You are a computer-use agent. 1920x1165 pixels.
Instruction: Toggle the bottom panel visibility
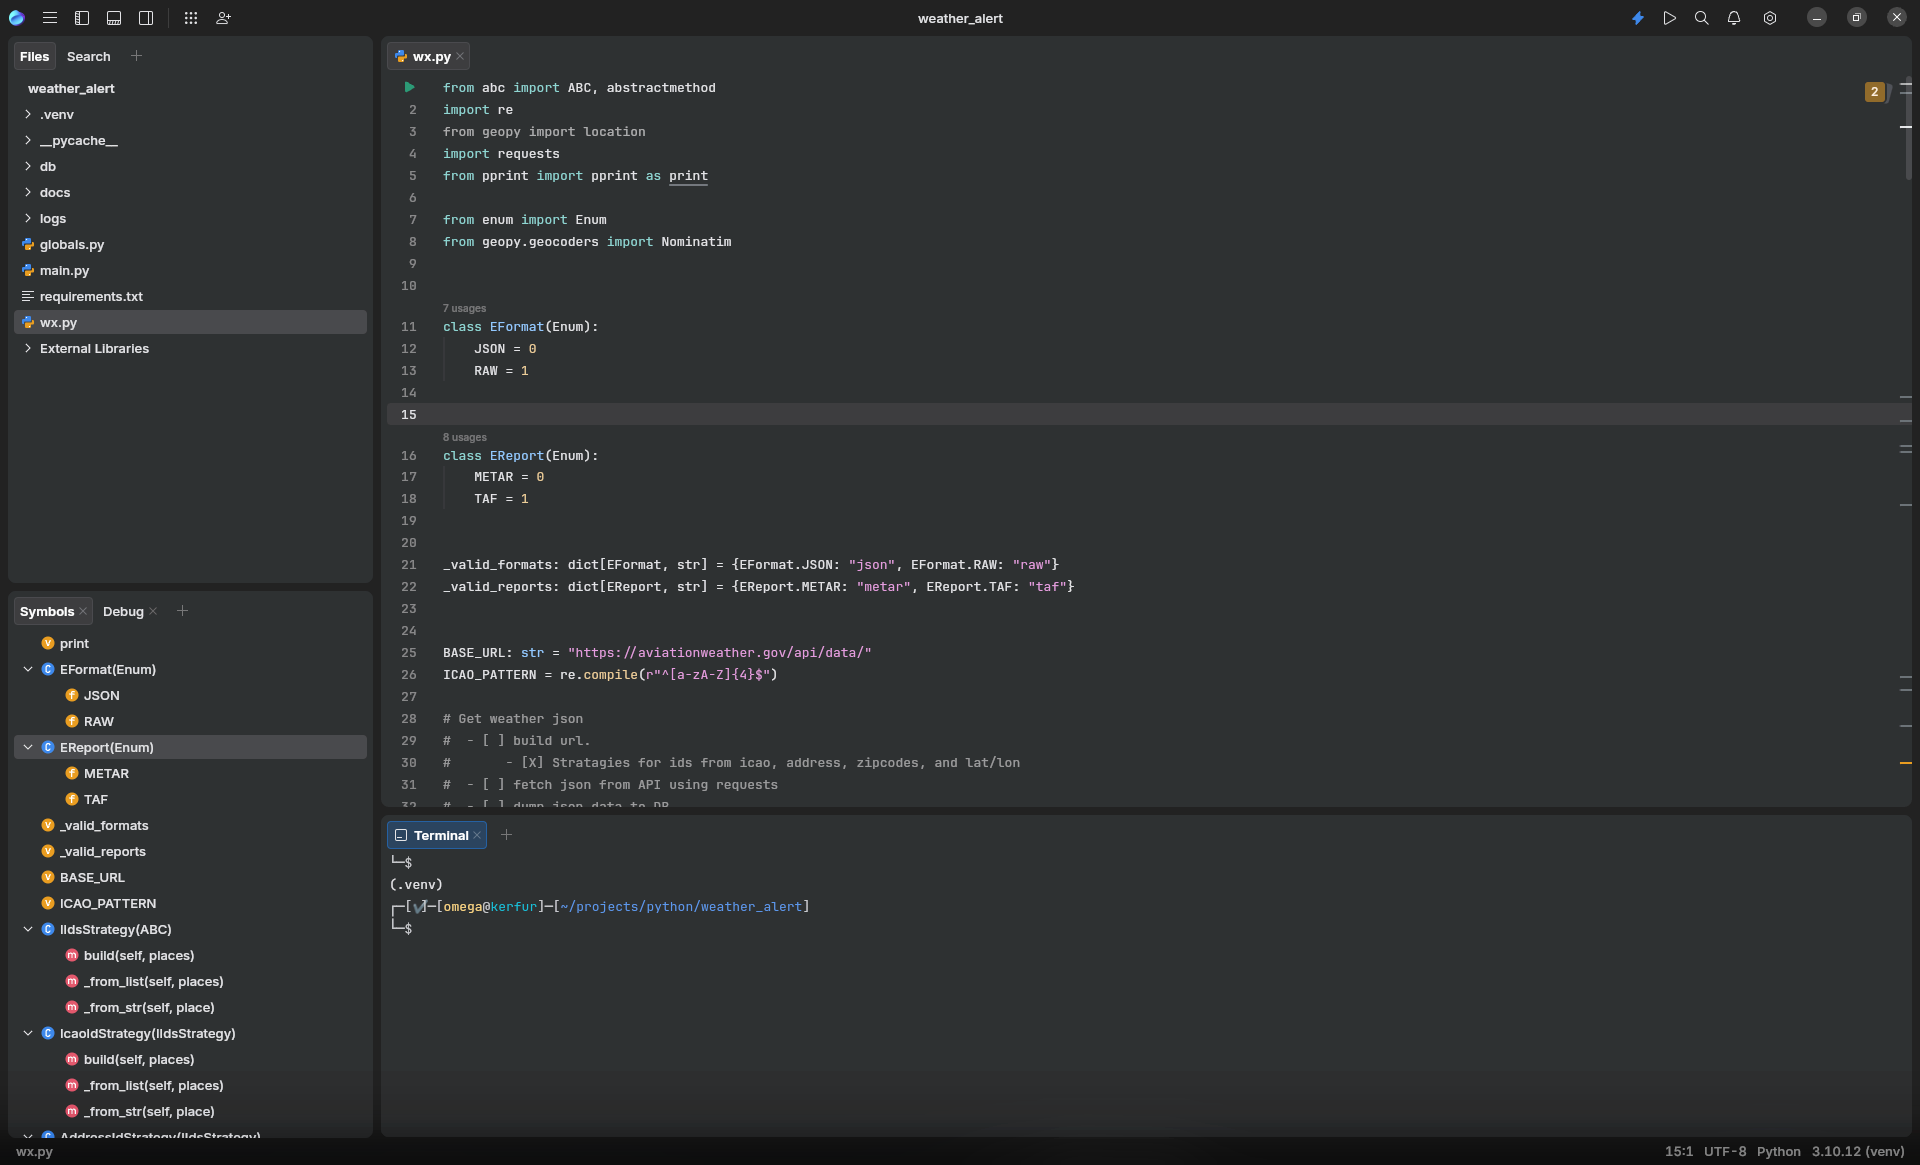point(114,18)
